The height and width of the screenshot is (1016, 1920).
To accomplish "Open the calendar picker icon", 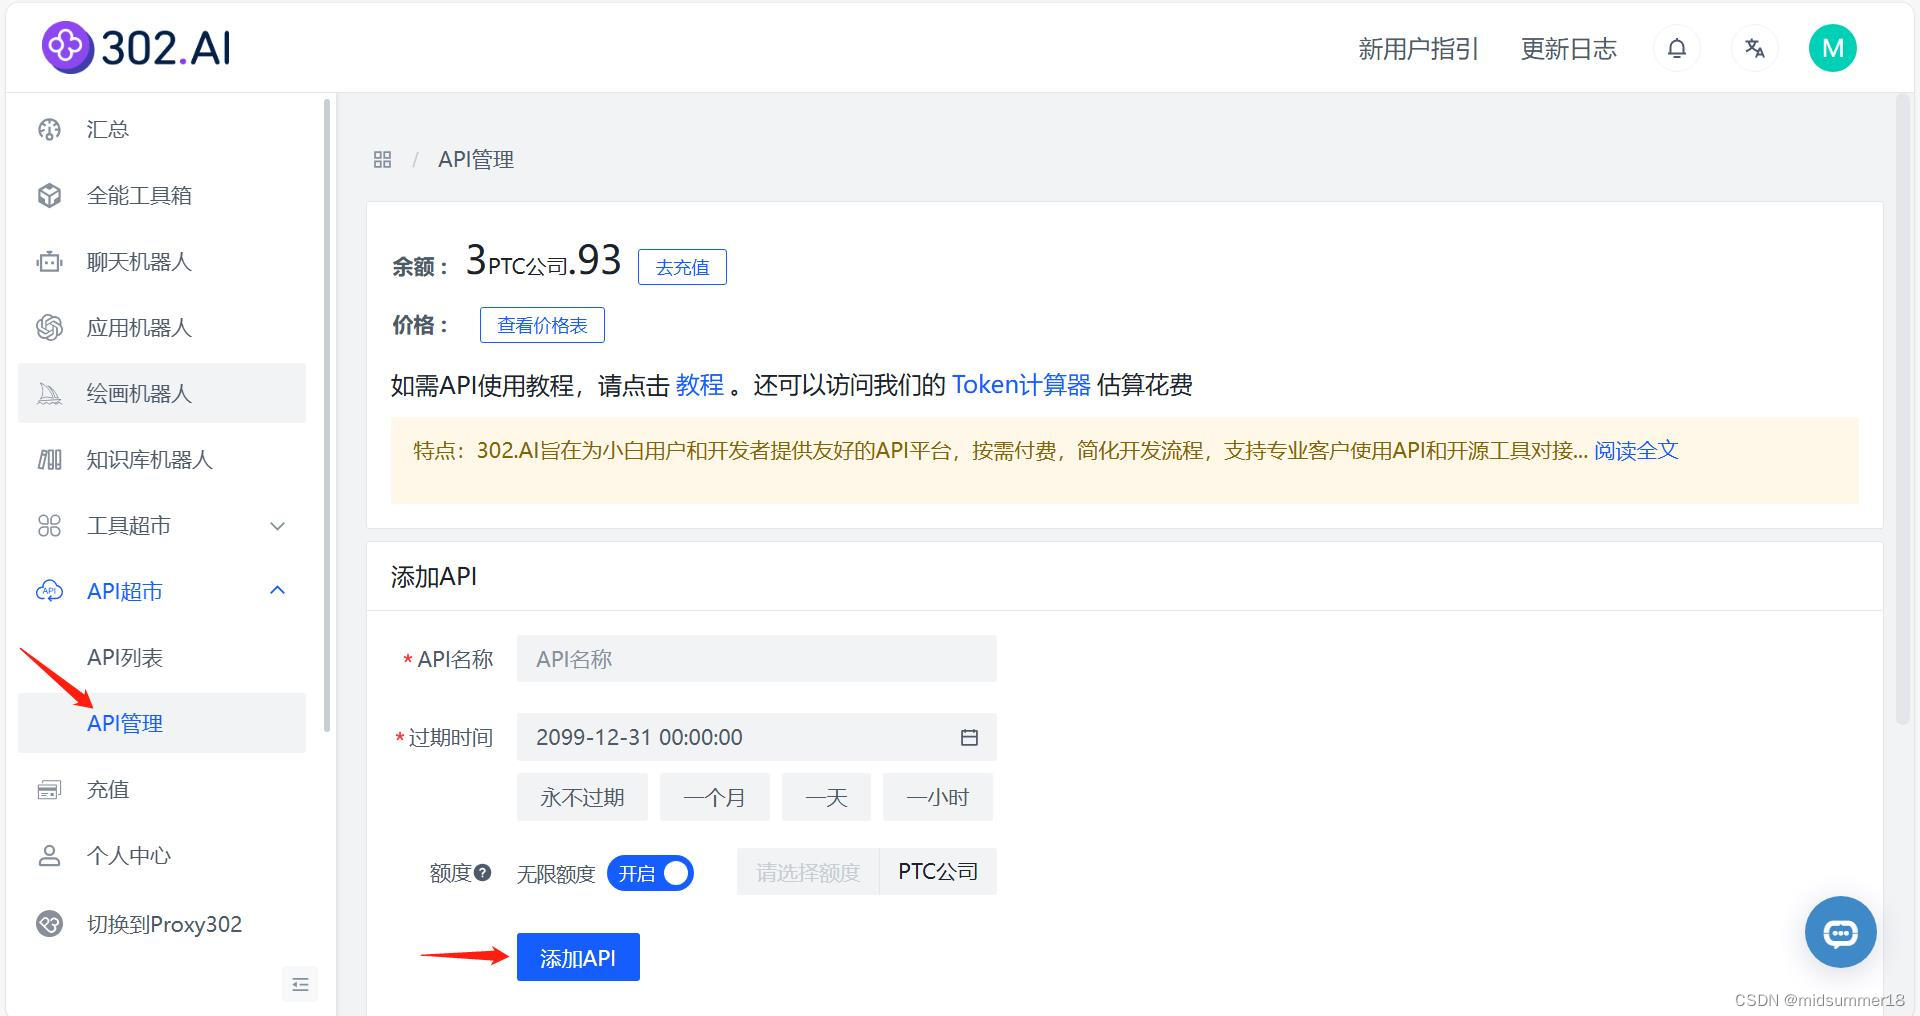I will tap(969, 737).
